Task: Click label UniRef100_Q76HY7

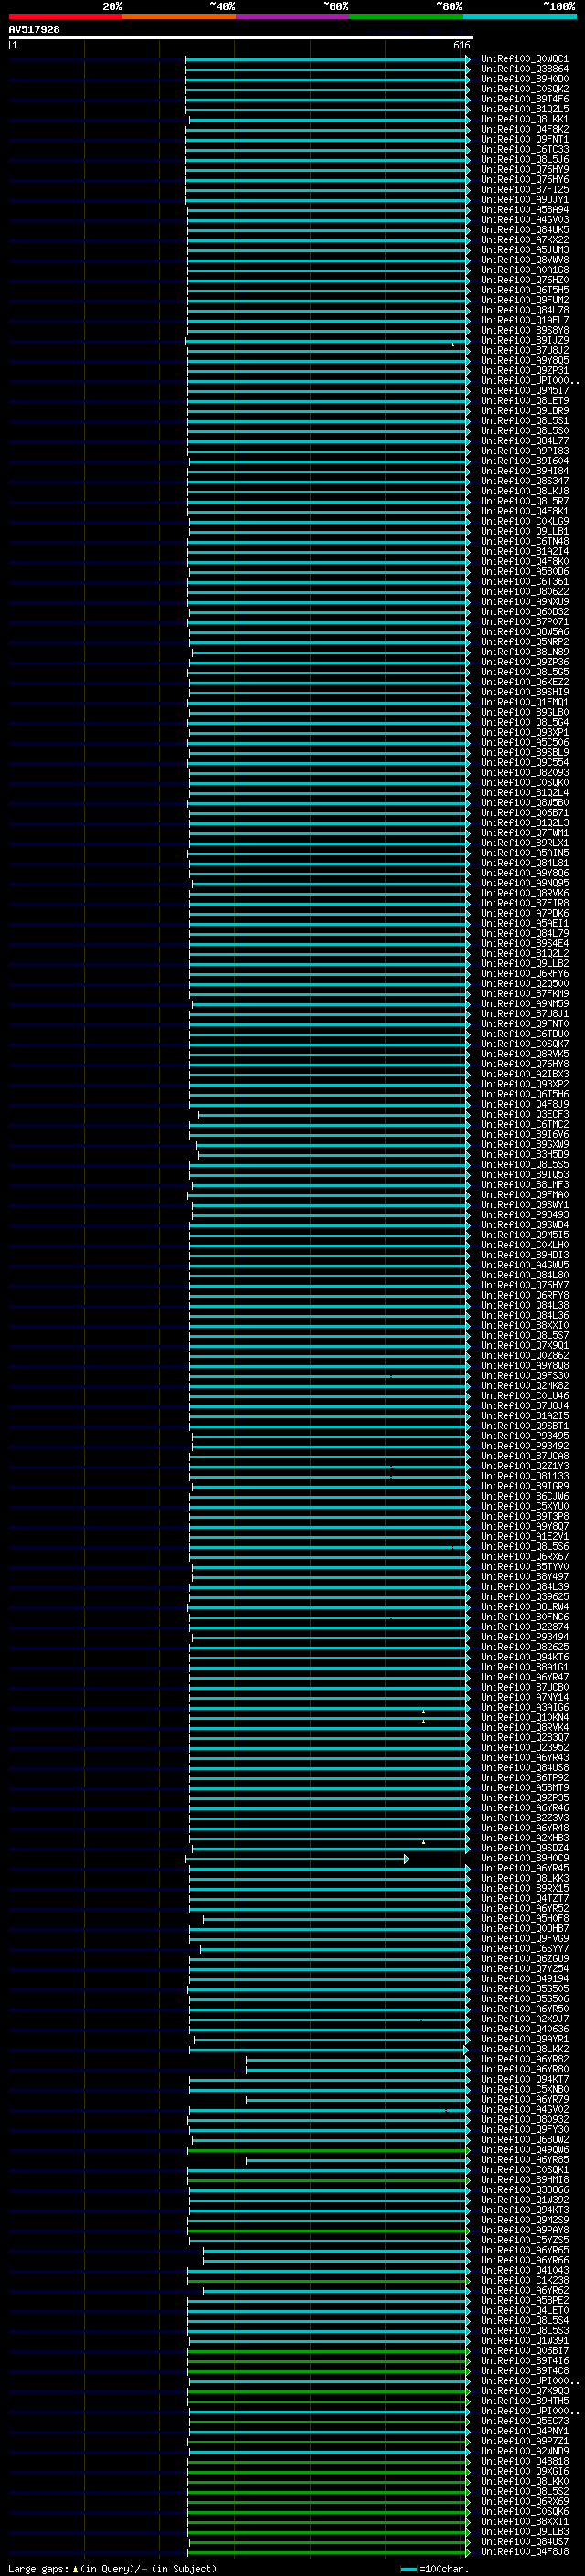Action: [524, 1285]
